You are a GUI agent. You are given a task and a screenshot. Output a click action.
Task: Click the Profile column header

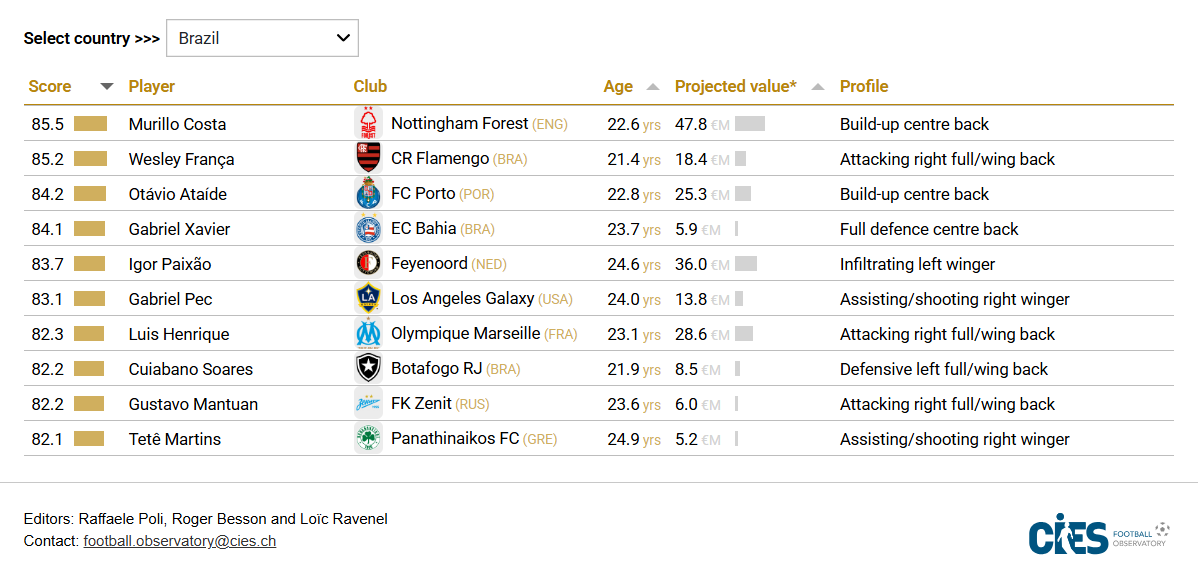[864, 87]
